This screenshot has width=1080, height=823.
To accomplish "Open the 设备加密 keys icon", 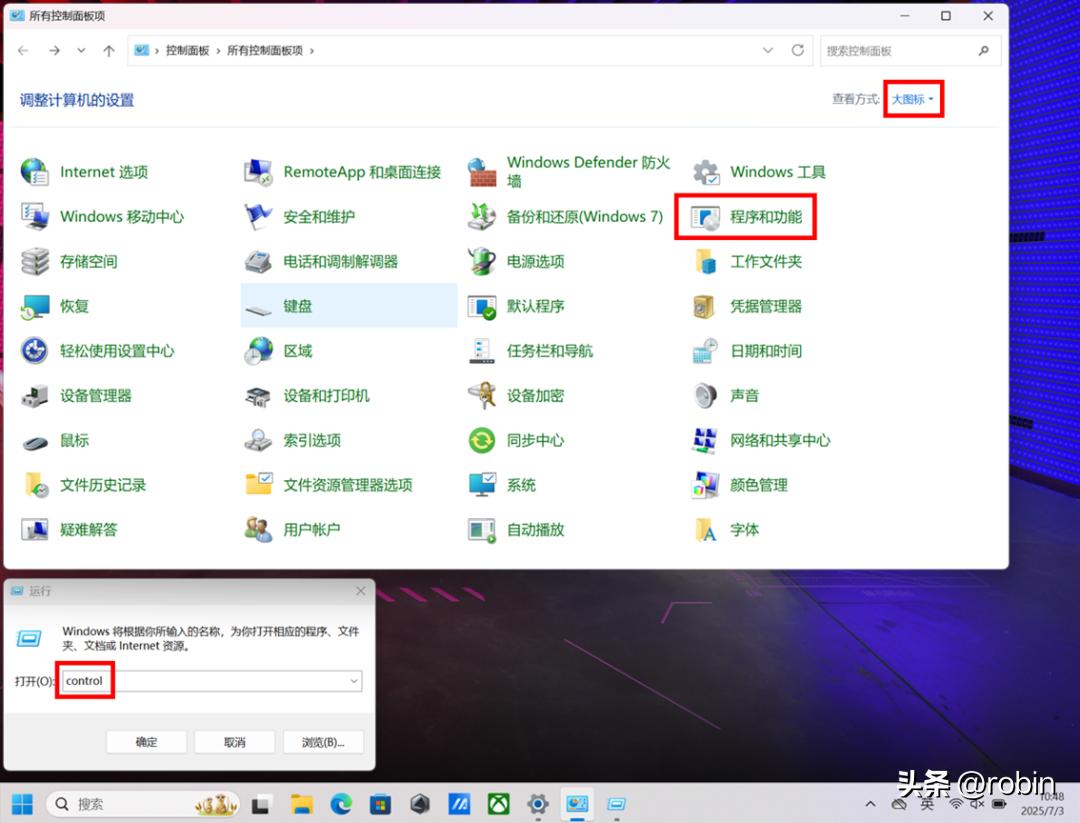I will (482, 395).
